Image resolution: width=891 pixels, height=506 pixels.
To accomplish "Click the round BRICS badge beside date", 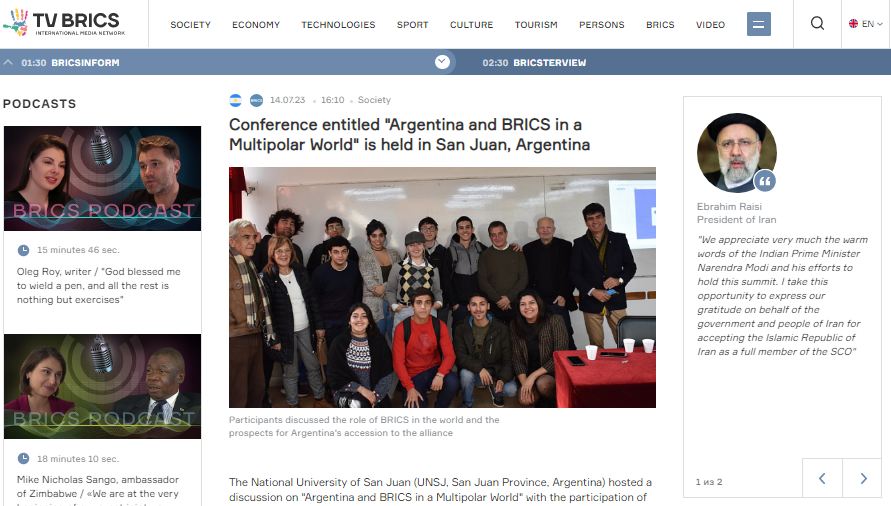I will click(256, 100).
